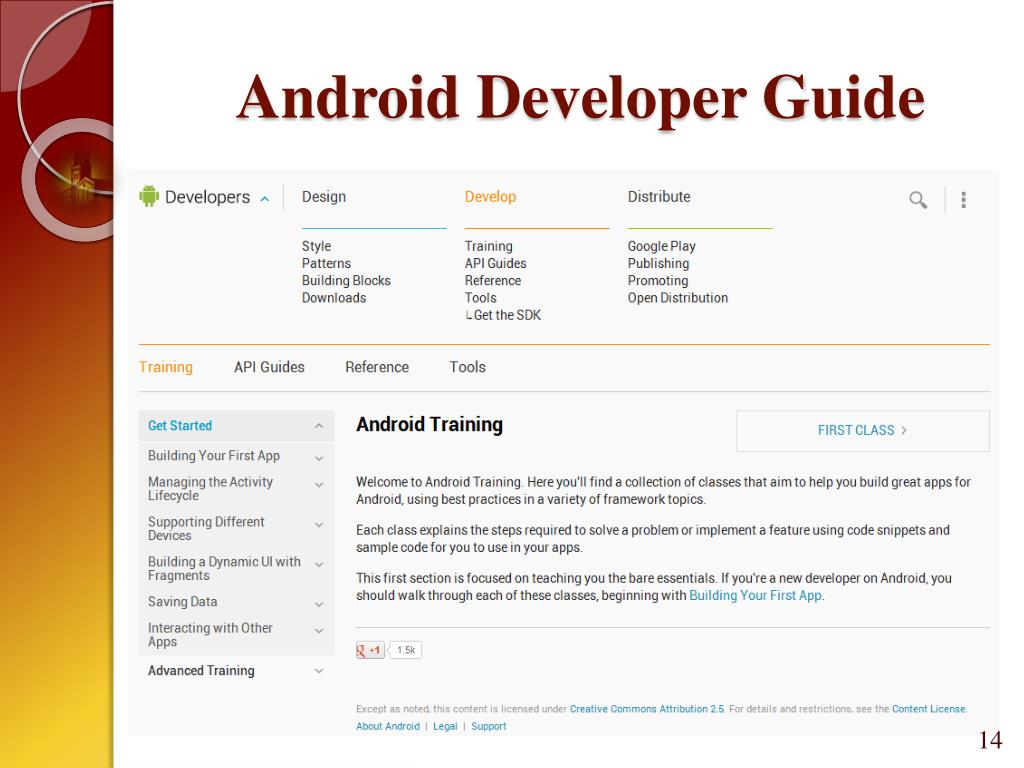
Task: Switch to the Reference tab
Action: (377, 367)
